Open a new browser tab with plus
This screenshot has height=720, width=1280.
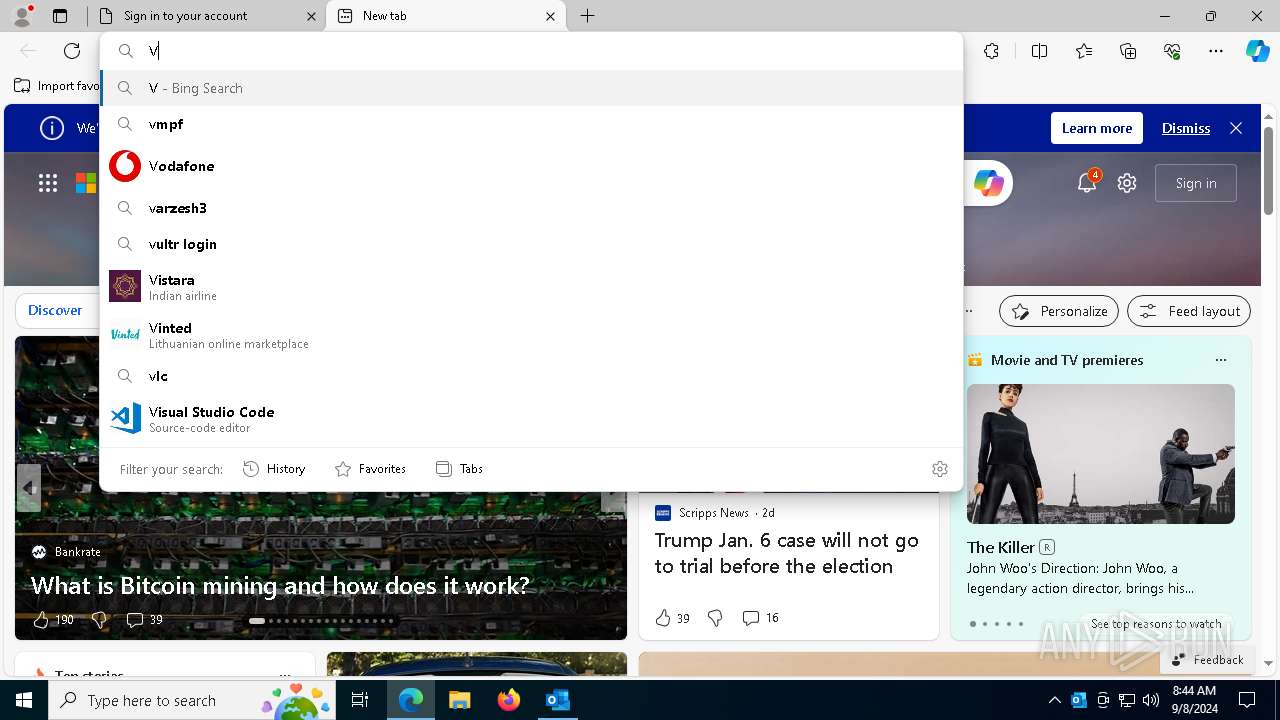588,16
